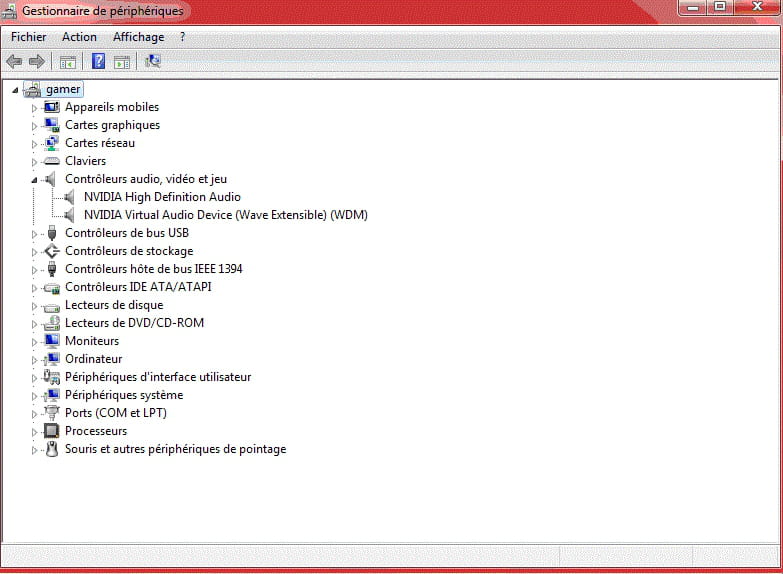Screen dimensions: 783x574
Task: Click the Ordinateur computer icon
Action: (51, 359)
